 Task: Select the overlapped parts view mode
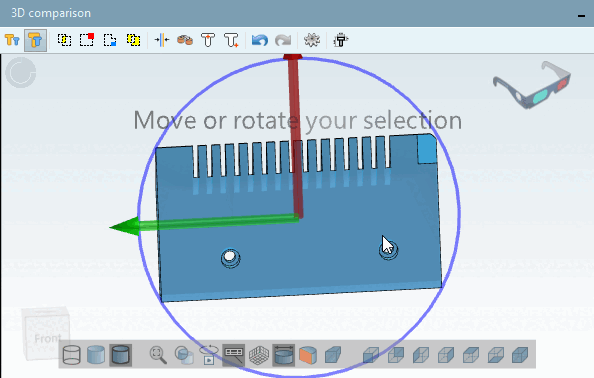tap(35, 40)
